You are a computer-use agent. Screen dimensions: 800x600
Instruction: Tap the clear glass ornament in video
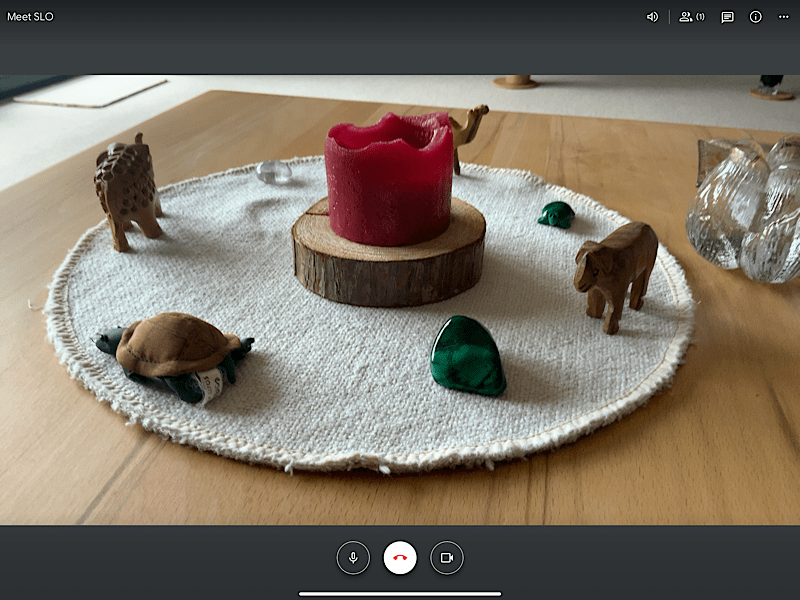[x=745, y=208]
